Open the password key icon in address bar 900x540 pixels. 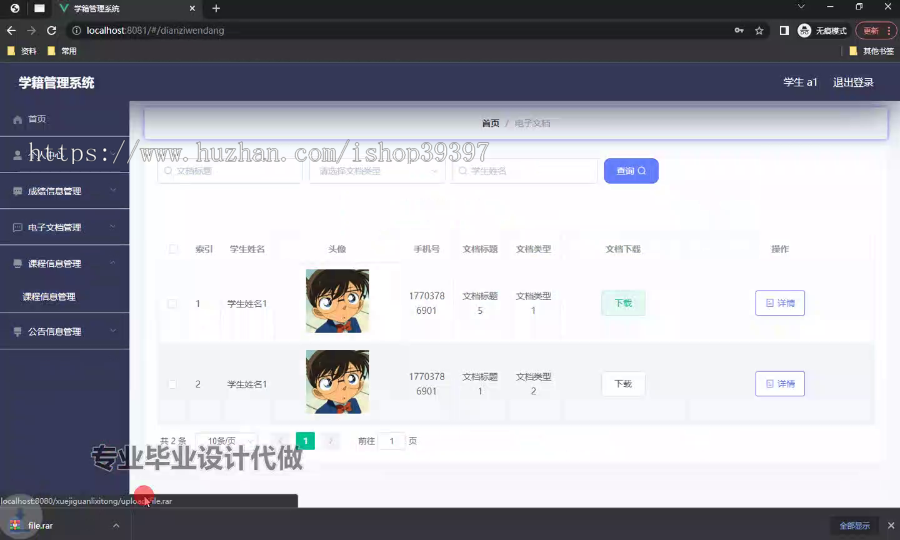point(739,30)
